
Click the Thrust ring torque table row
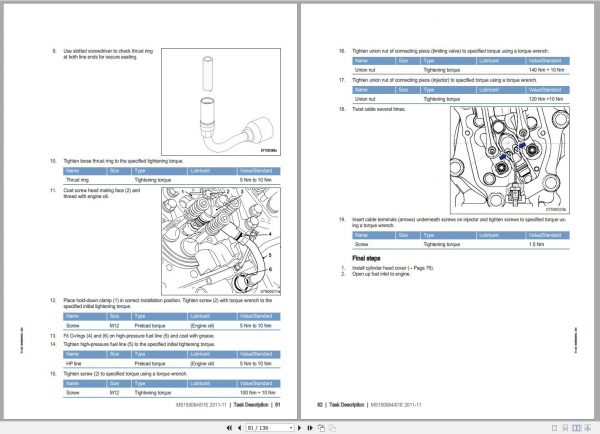(172, 180)
